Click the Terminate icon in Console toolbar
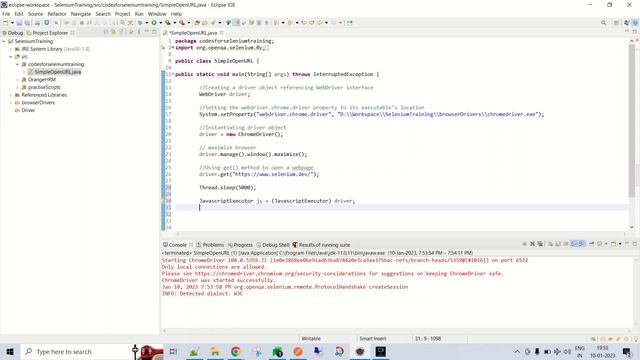Screen dimensions: 640x360 point(524,244)
